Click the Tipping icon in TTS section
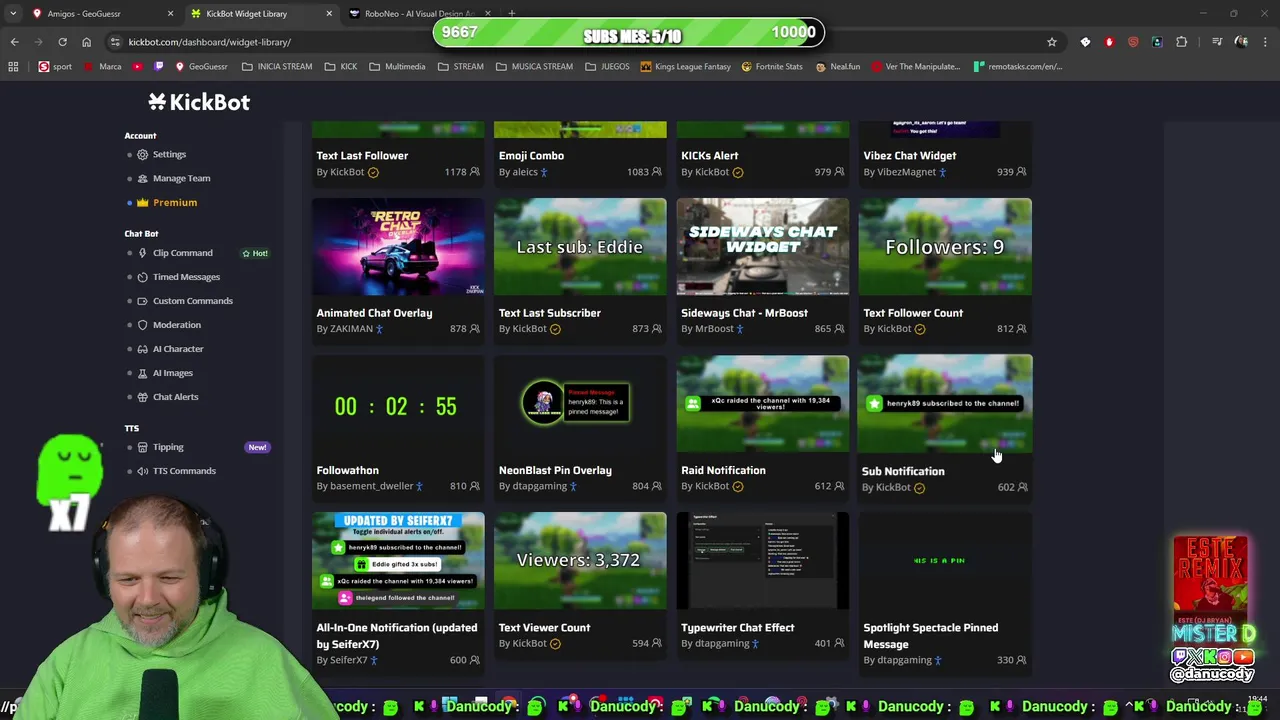The height and width of the screenshot is (720, 1280). tap(142, 447)
